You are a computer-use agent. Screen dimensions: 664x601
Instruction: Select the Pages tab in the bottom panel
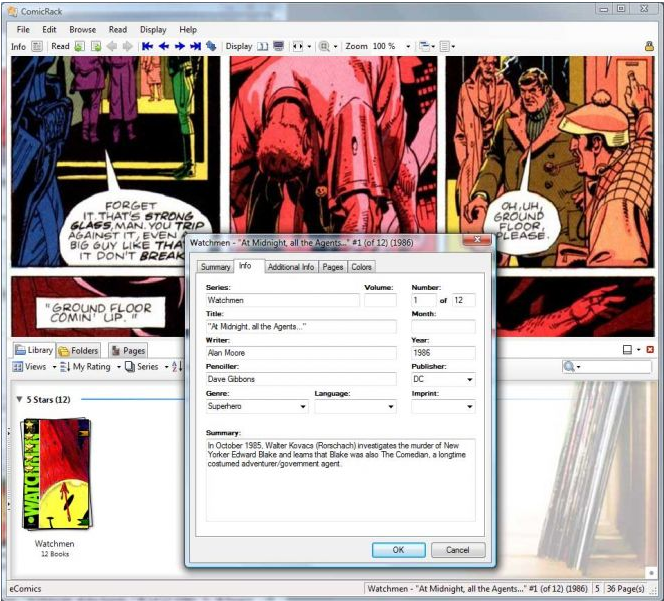tap(128, 351)
